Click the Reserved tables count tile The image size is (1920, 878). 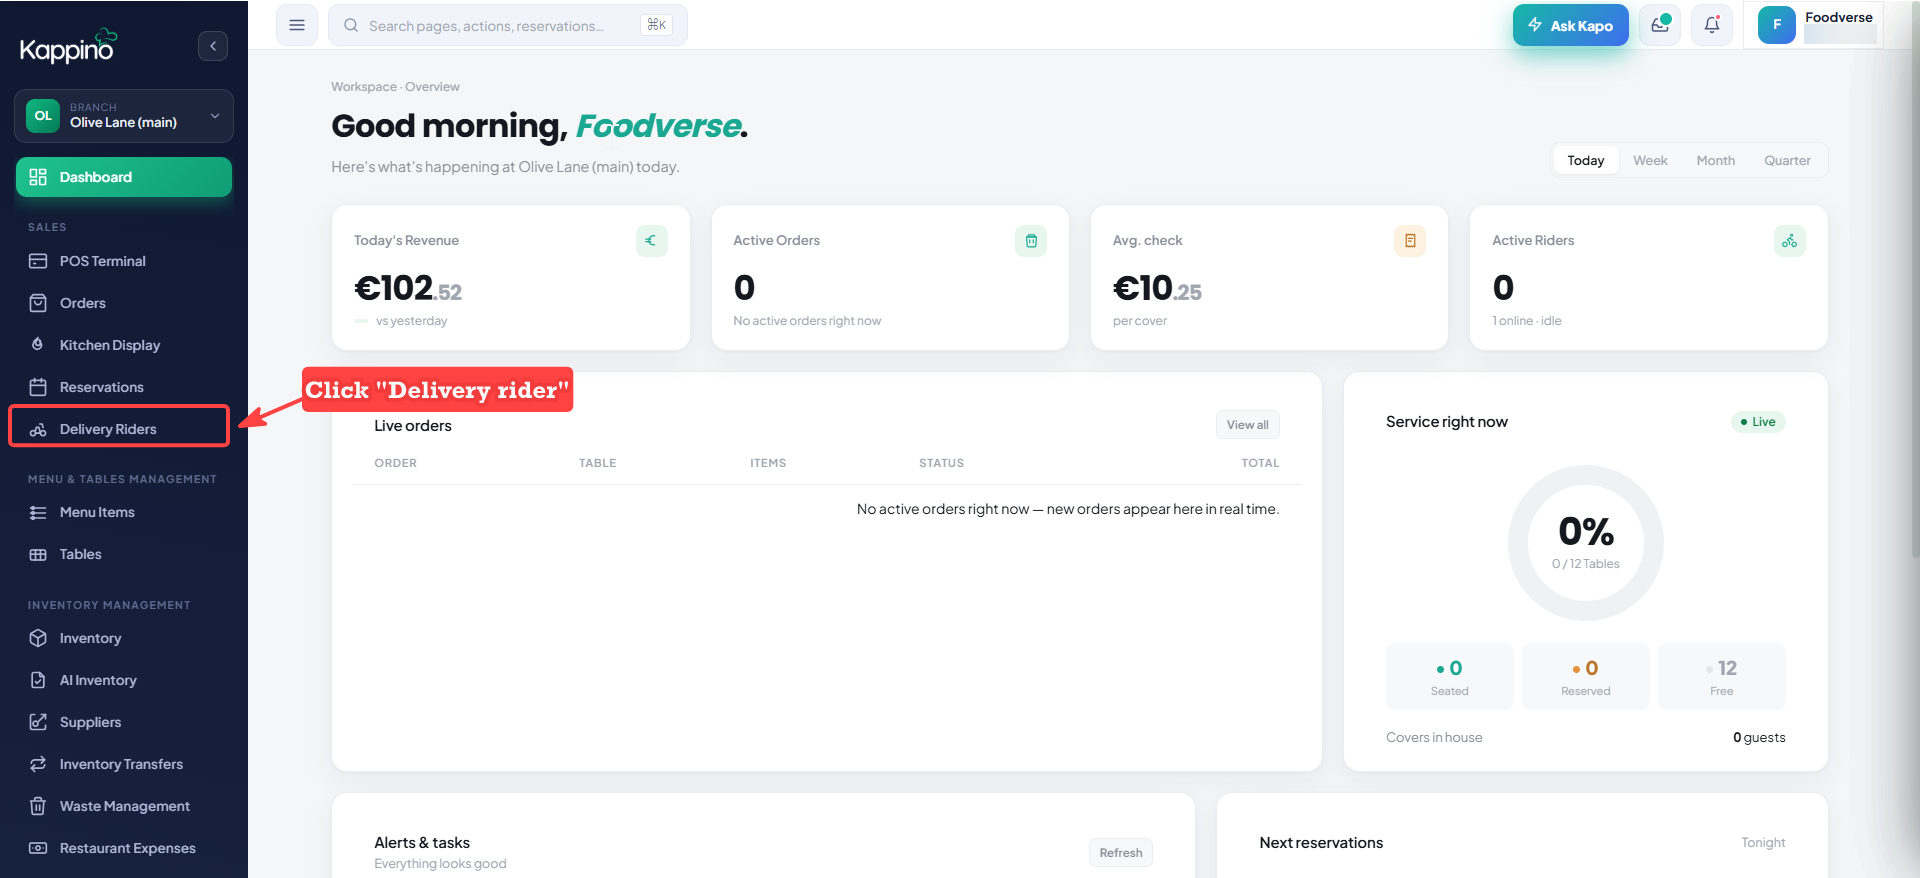tap(1585, 677)
